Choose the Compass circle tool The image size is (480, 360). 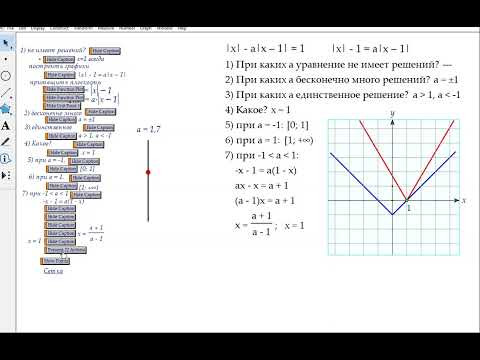pos(6,76)
